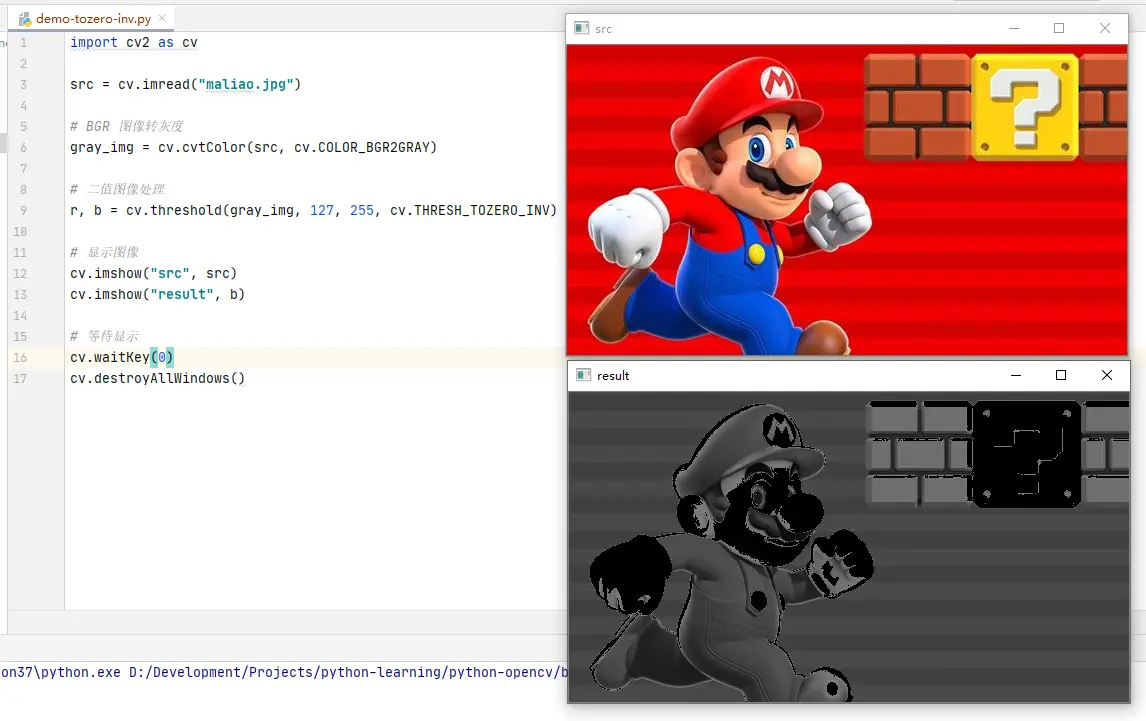Click the value 255 on line 9
The image size is (1146, 721).
362,211
